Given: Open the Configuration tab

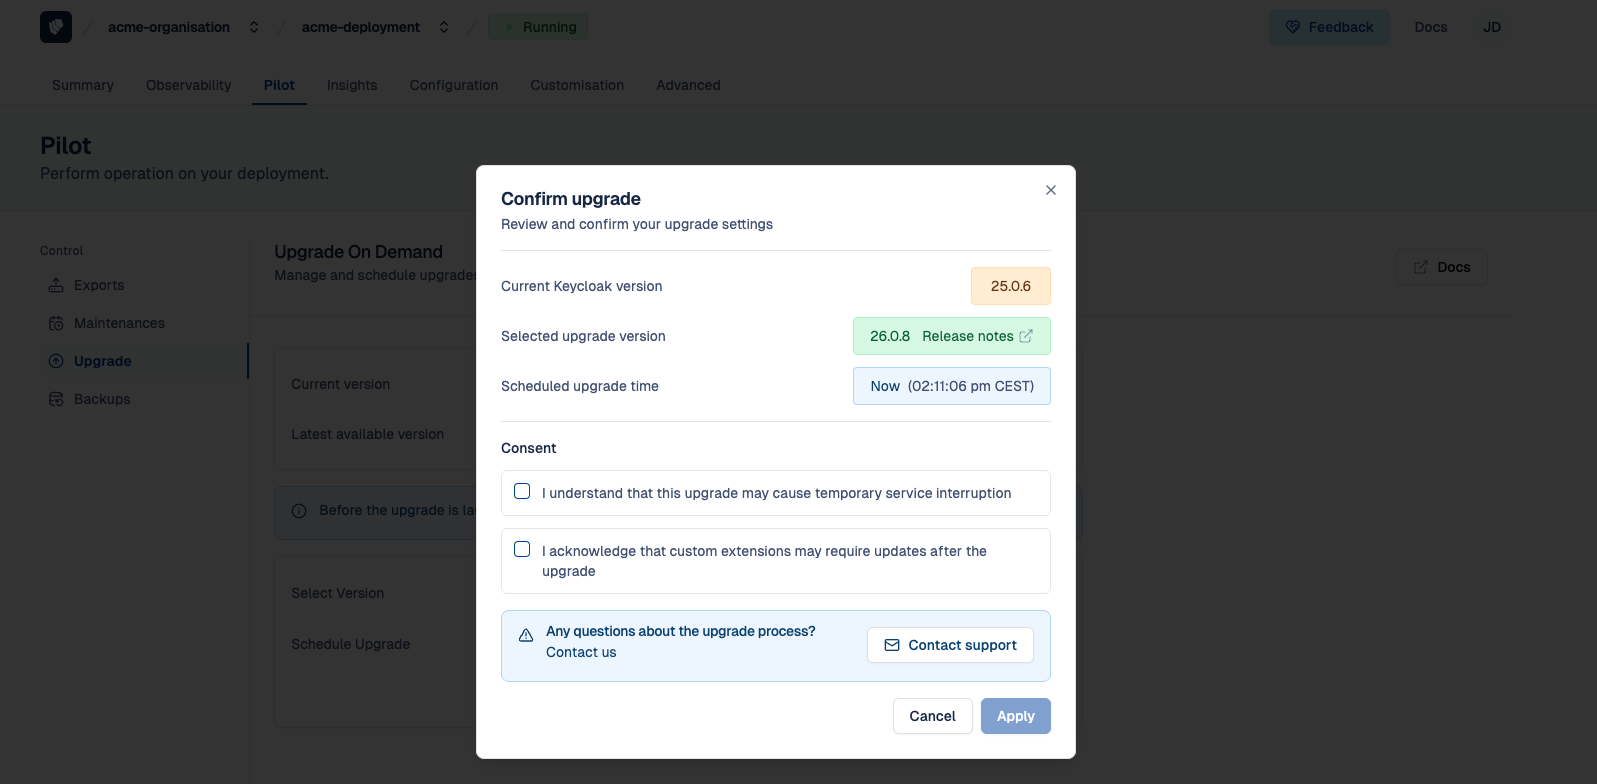Looking at the screenshot, I should click(454, 85).
